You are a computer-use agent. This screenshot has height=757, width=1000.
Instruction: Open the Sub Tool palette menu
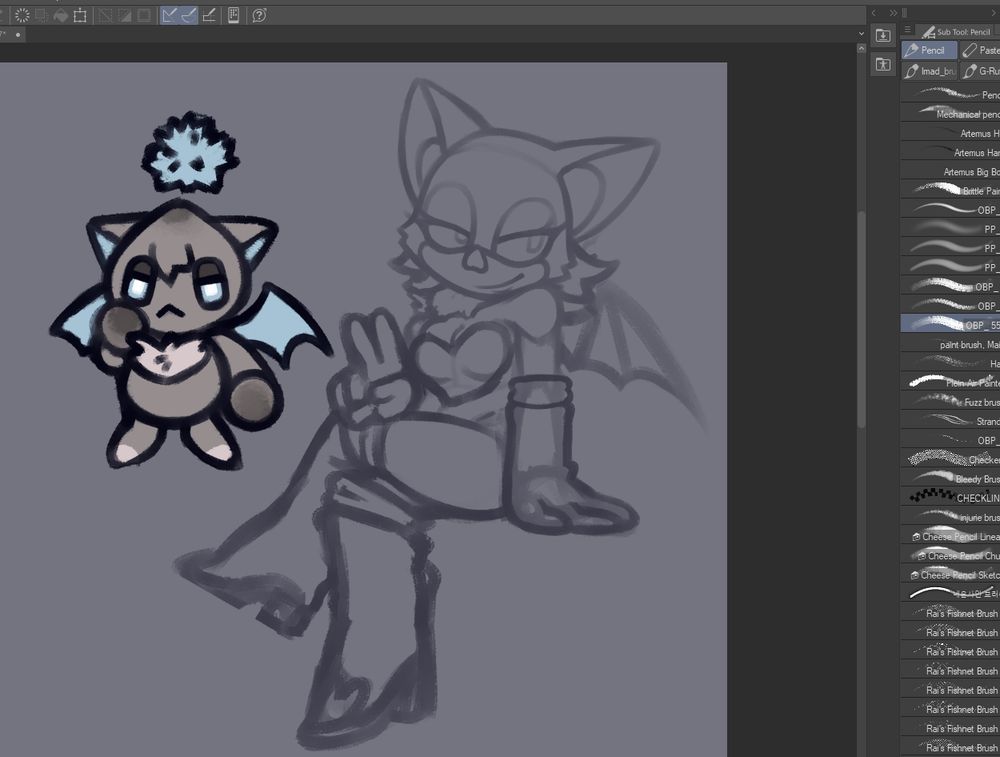[908, 29]
